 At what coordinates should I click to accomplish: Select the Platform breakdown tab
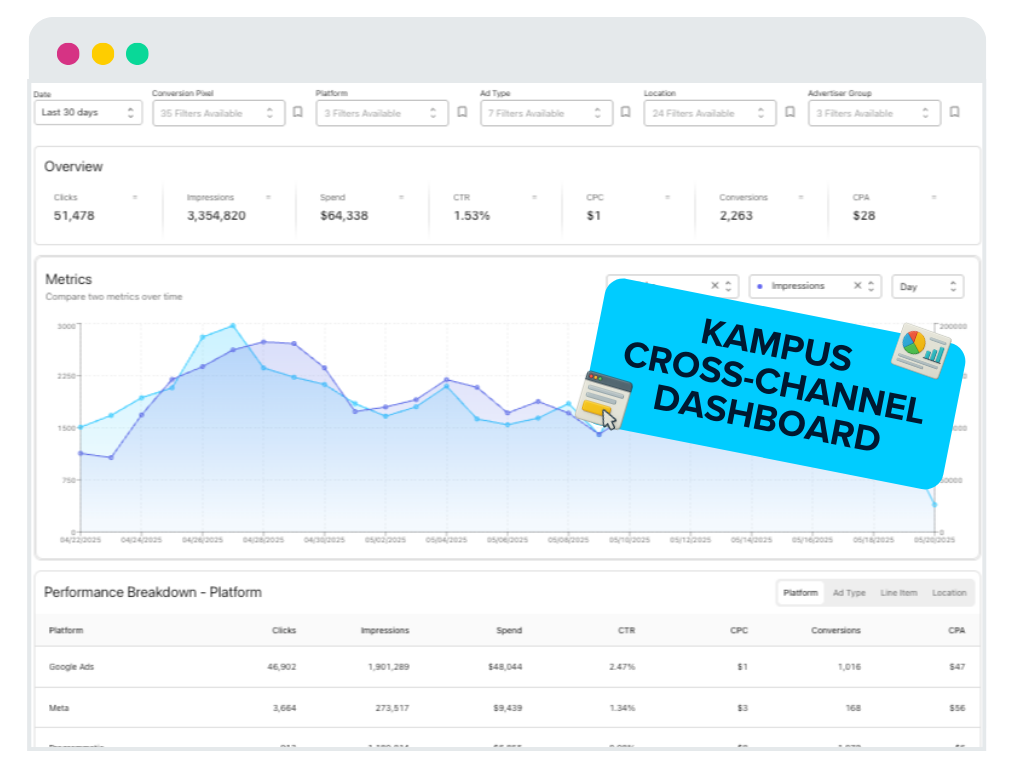coord(801,593)
